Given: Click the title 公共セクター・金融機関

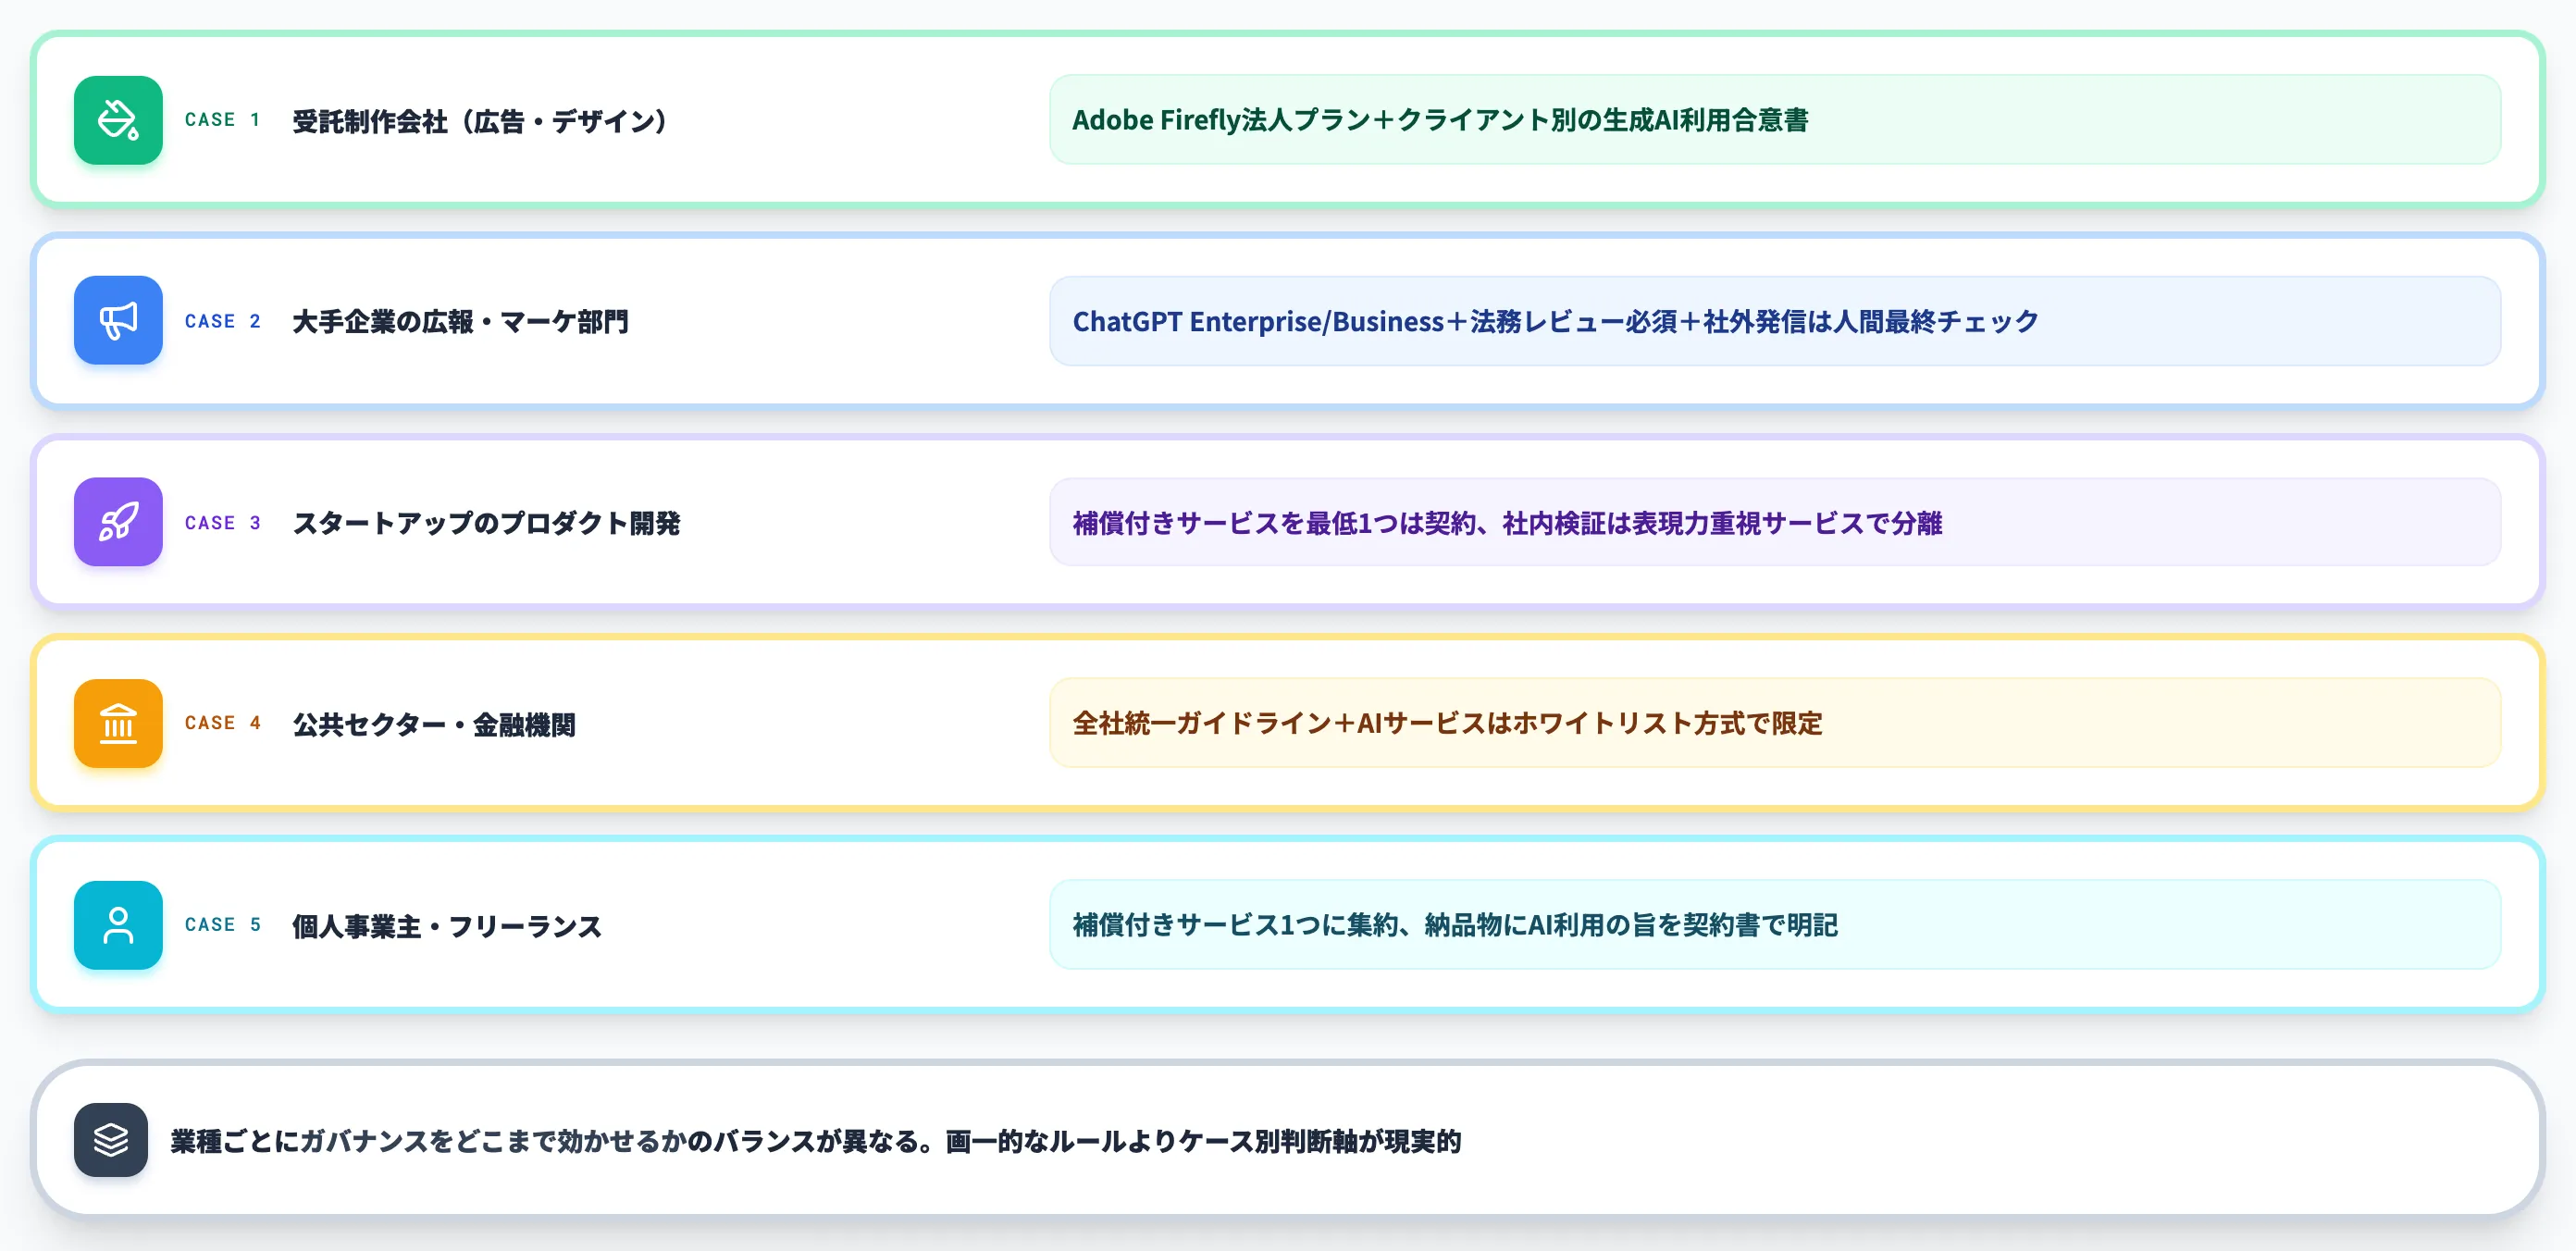Looking at the screenshot, I should pyautogui.click(x=434, y=724).
